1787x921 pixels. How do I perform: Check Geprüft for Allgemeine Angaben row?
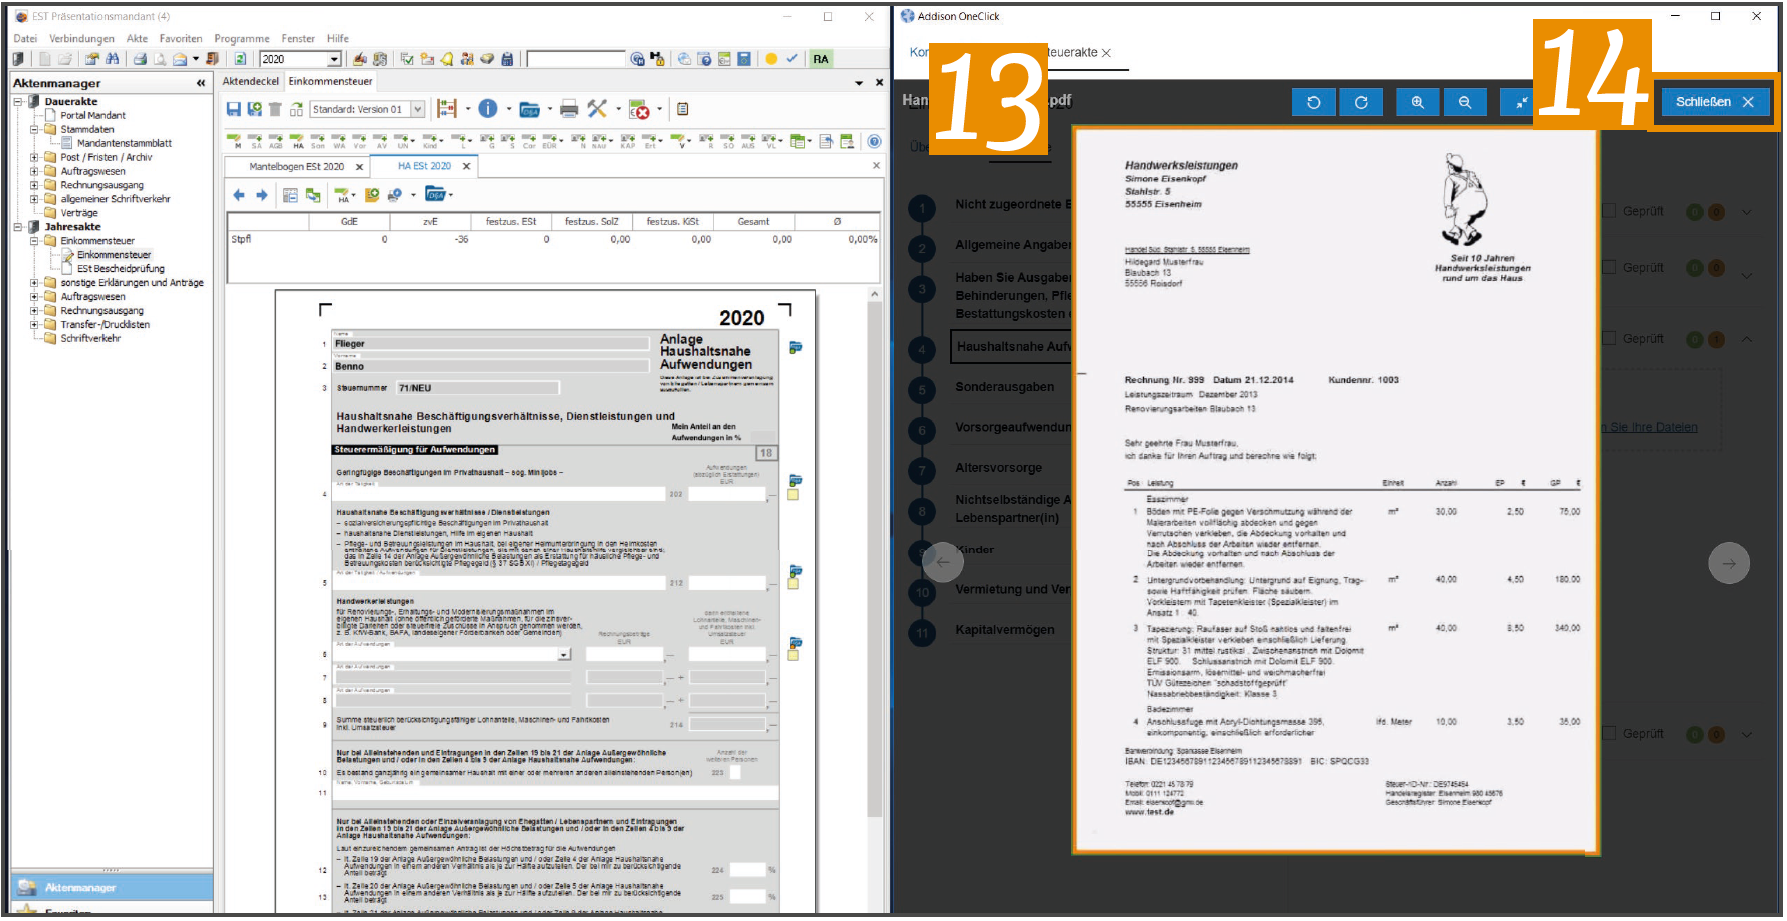1610,267
